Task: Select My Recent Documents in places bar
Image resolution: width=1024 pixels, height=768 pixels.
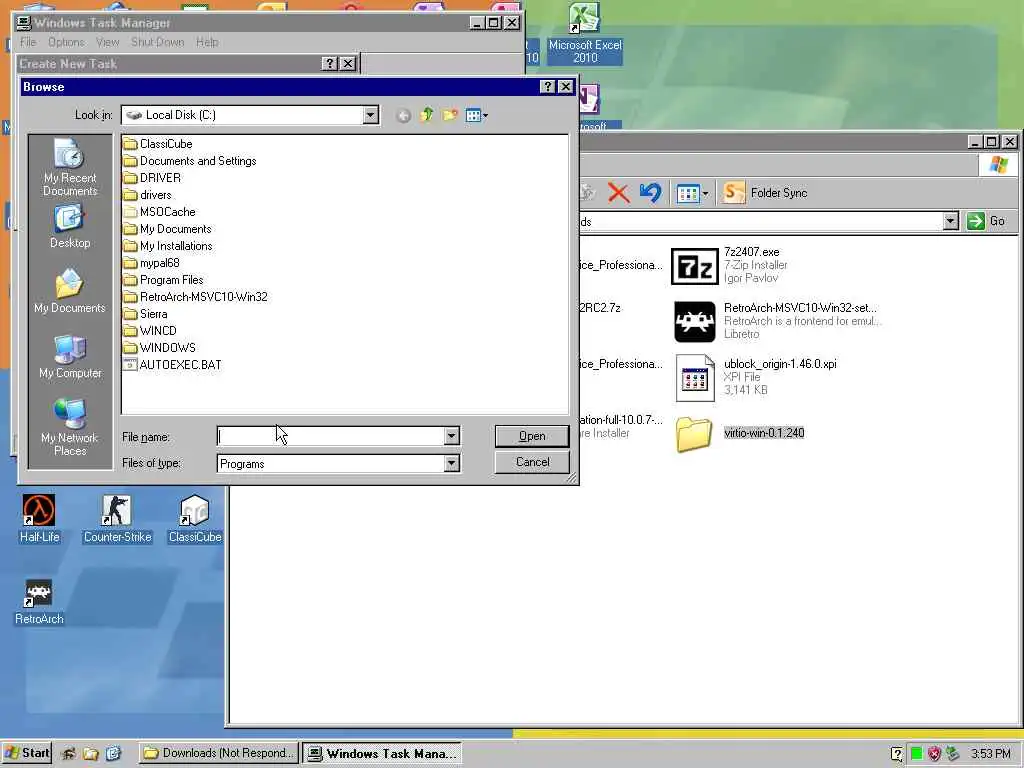Action: tap(70, 167)
